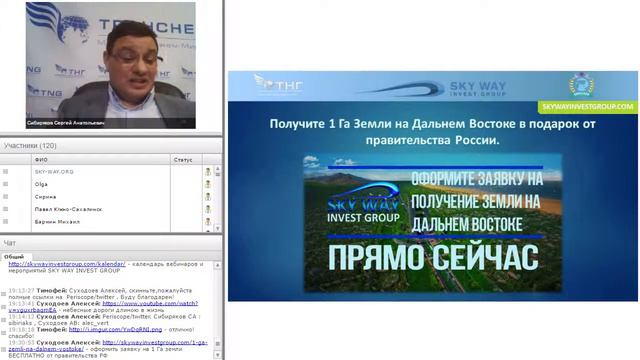Click gray square icon beside Павел Южно-Сахалинск

5,209
